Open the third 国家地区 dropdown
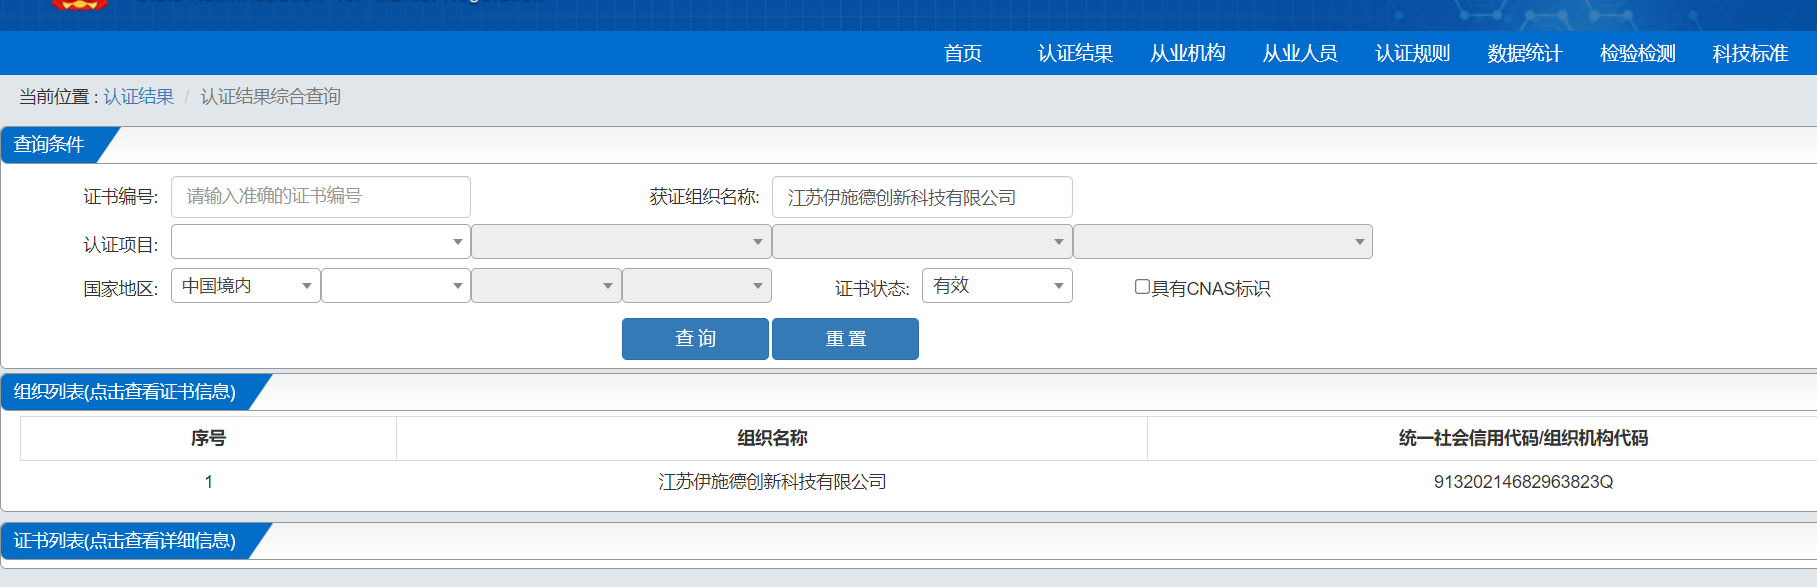The width and height of the screenshot is (1817, 587). pyautogui.click(x=546, y=286)
